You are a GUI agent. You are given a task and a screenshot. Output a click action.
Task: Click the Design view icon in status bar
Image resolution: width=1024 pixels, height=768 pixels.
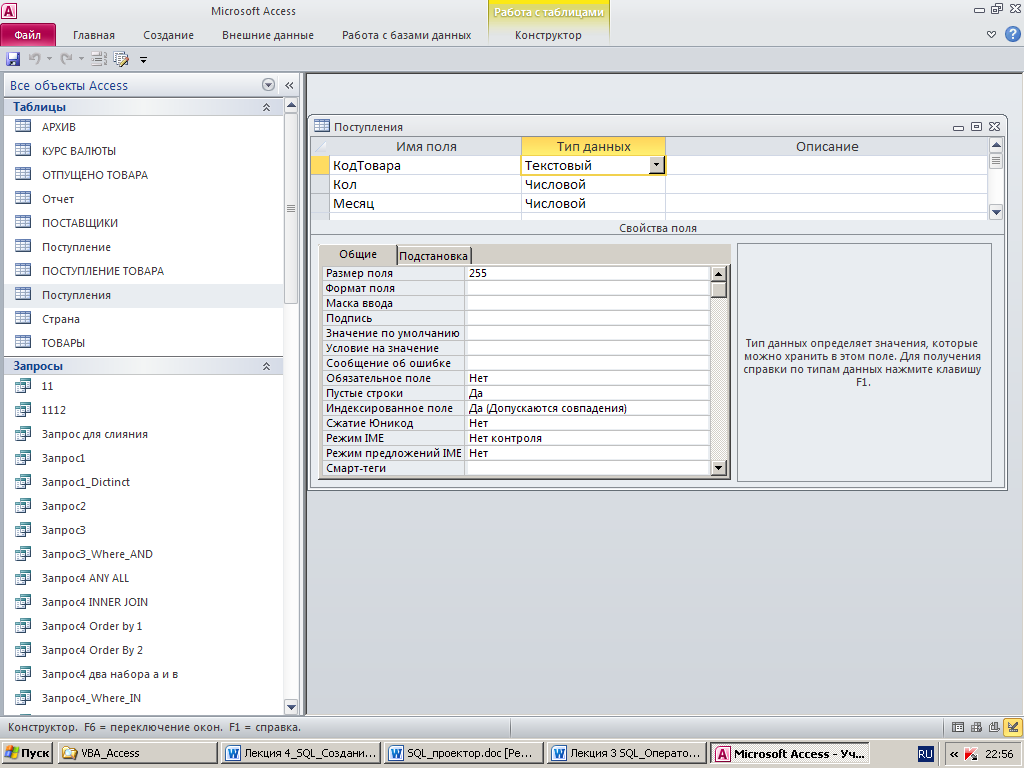[x=1013, y=727]
